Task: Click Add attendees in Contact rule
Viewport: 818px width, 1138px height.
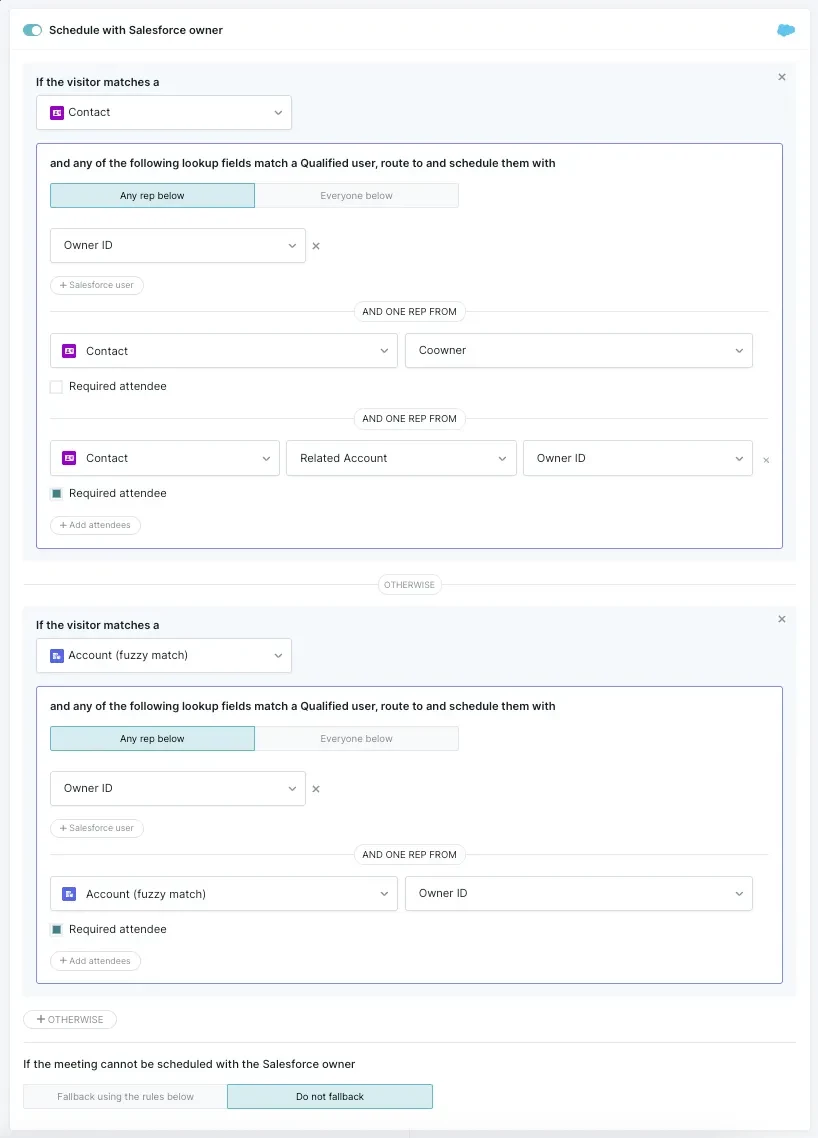Action: (95, 525)
